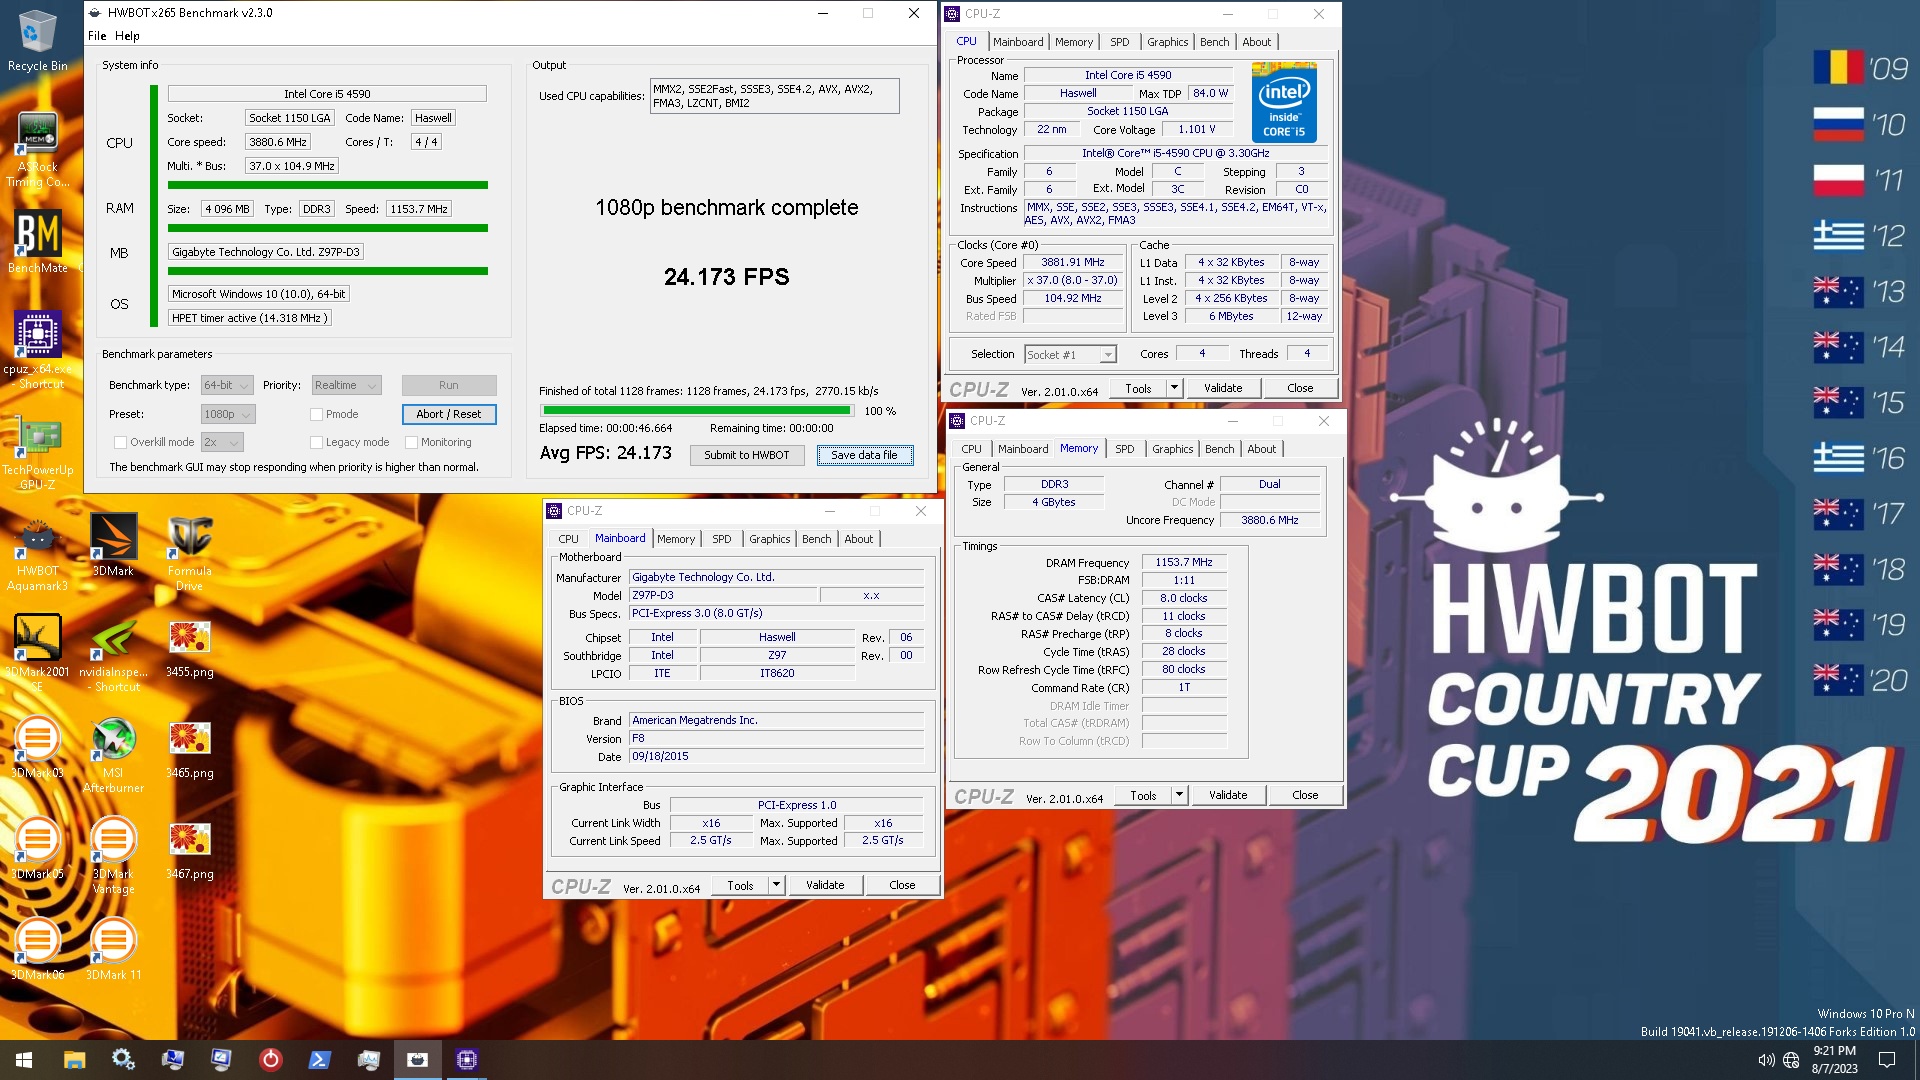Open 3DMark Vantage desktop shortcut
This screenshot has width=1920, height=1080.
(x=113, y=855)
